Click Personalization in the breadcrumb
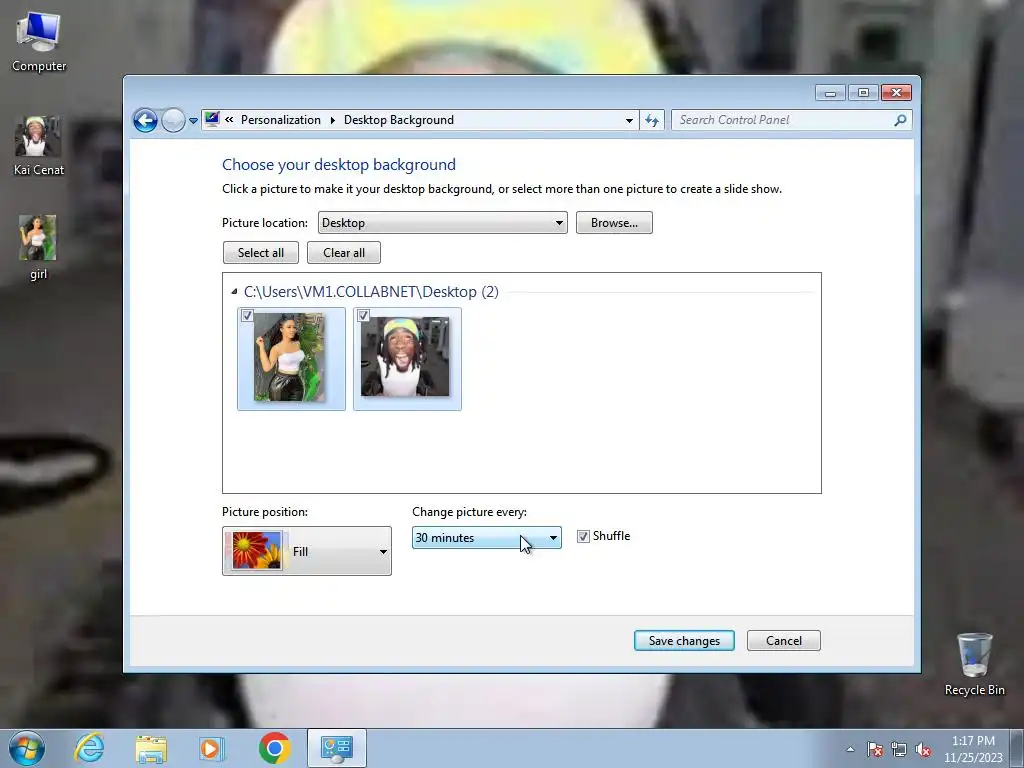The image size is (1024, 768). point(280,120)
